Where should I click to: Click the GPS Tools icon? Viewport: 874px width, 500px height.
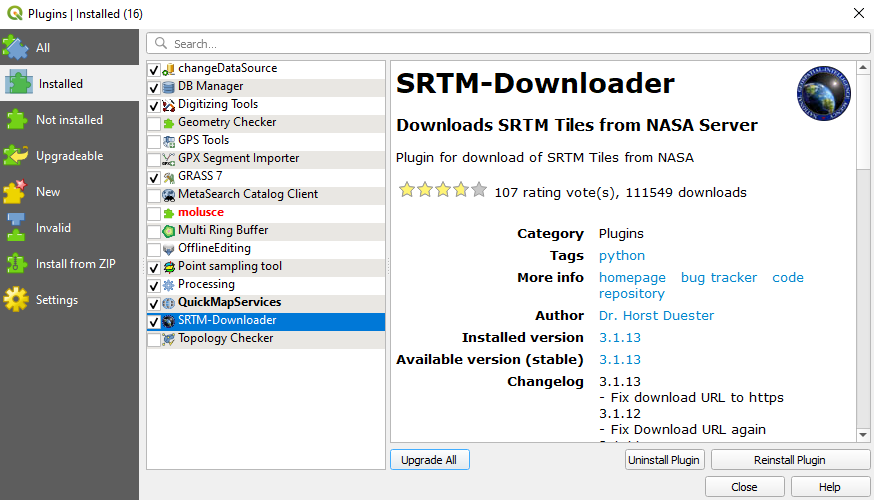pos(168,142)
